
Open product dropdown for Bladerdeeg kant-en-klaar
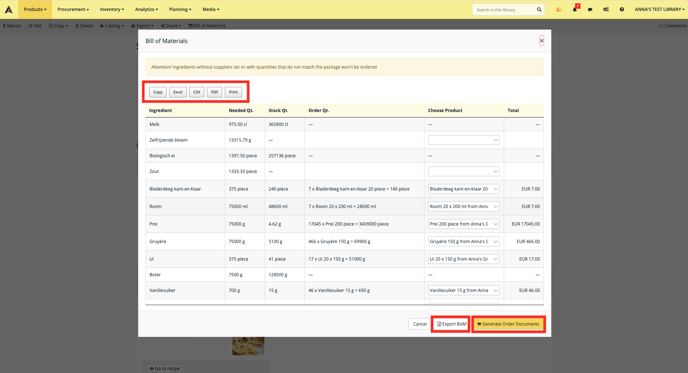pyautogui.click(x=463, y=189)
